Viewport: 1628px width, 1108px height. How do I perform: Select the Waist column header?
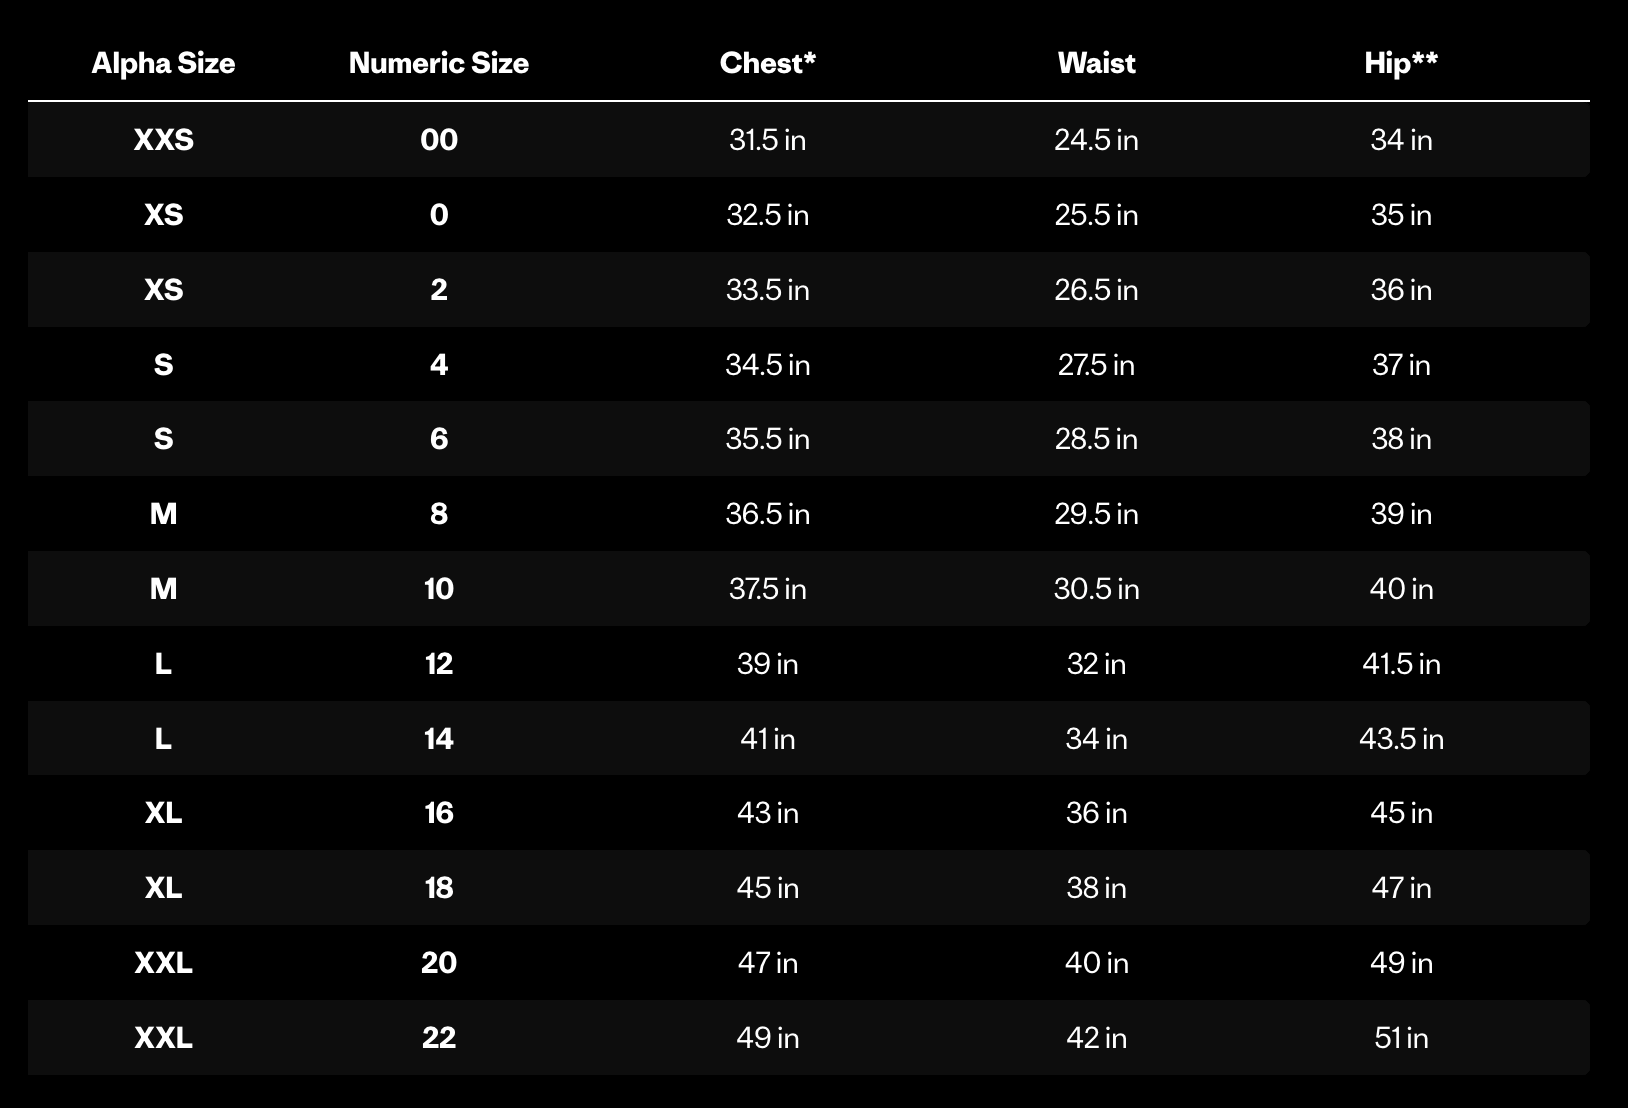click(1096, 63)
